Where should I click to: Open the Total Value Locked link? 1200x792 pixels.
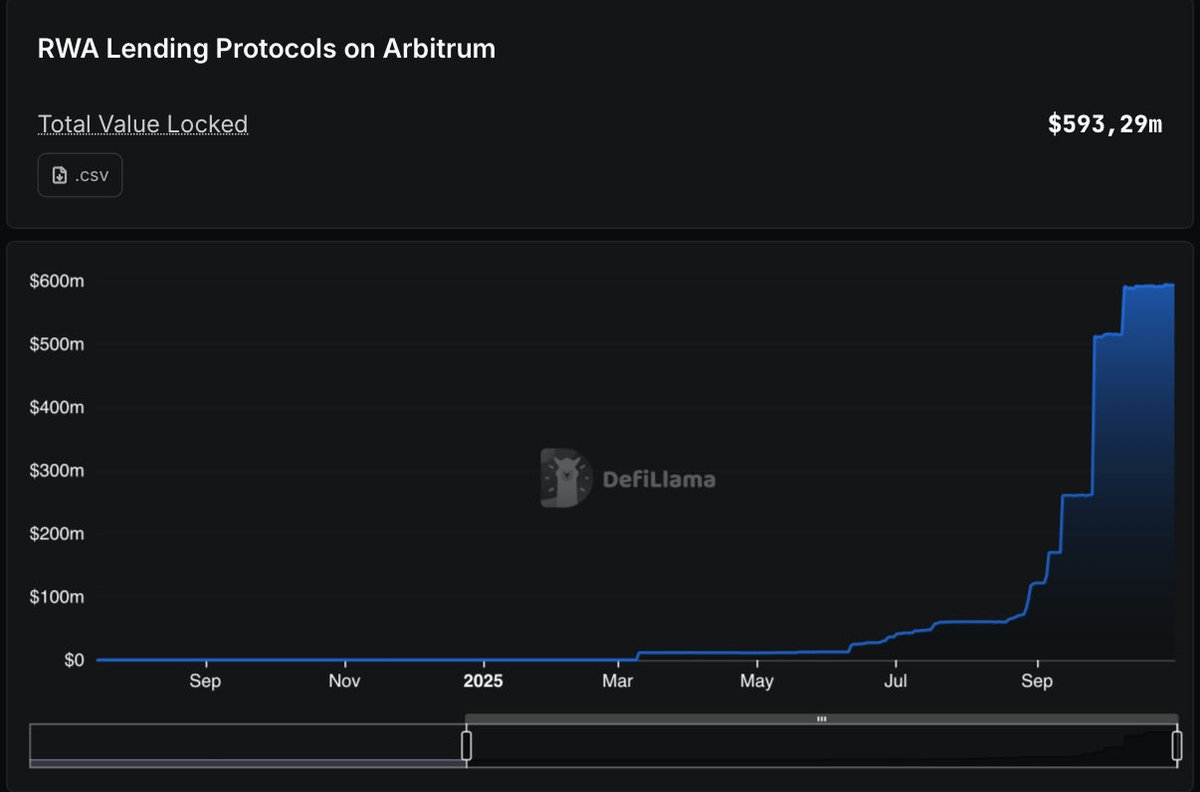click(x=142, y=123)
